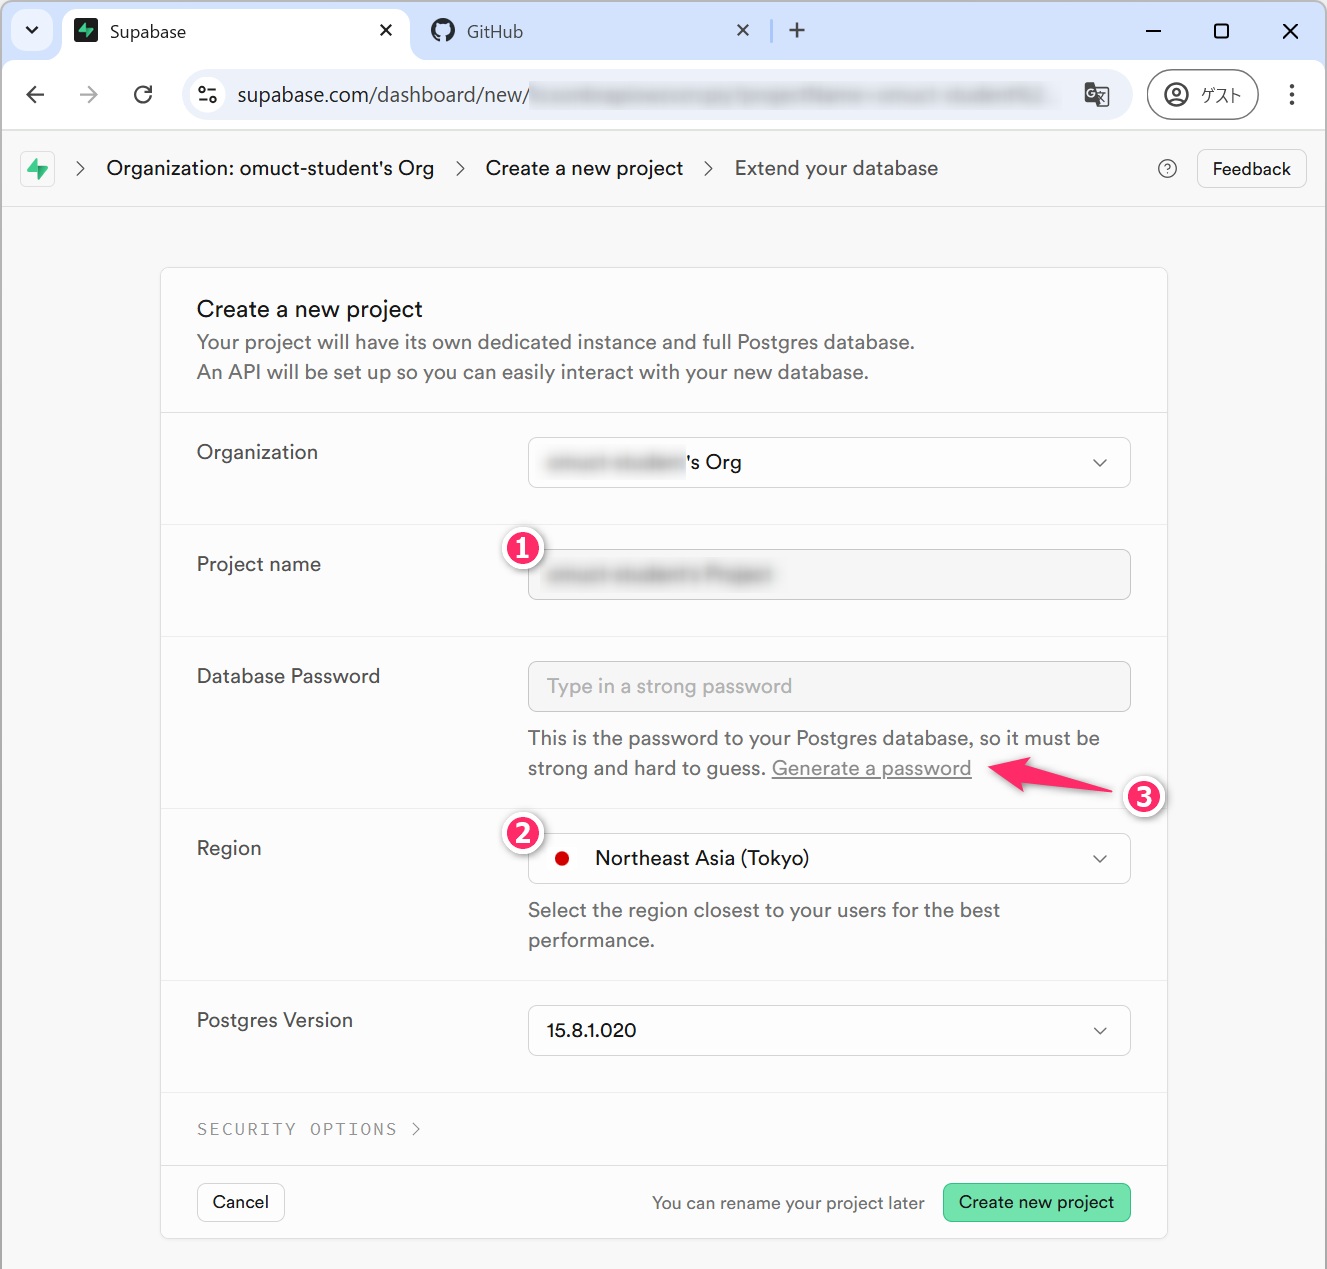This screenshot has width=1327, height=1269.
Task: Open the tab search chevron button
Action: click(32, 31)
